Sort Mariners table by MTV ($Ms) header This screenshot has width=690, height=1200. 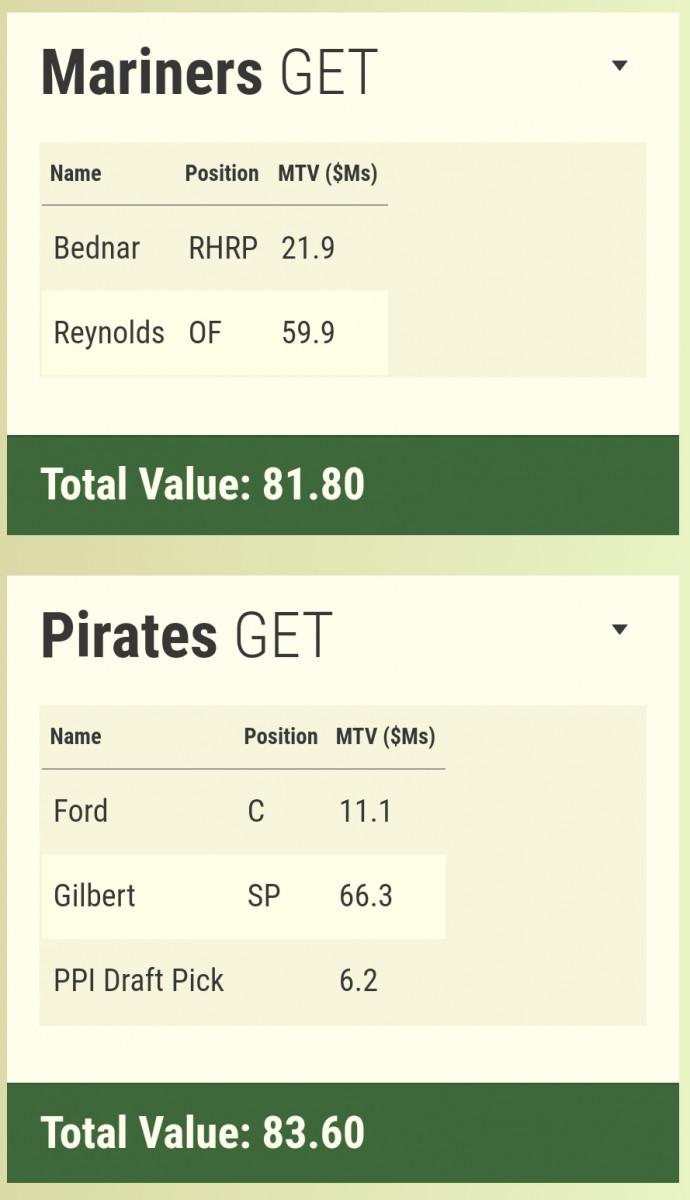point(327,173)
